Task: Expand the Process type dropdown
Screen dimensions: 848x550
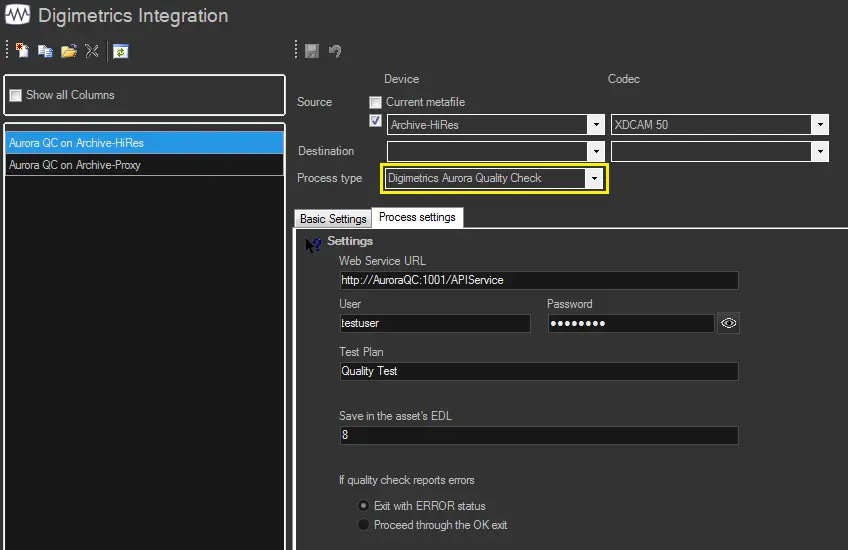Action: 595,178
